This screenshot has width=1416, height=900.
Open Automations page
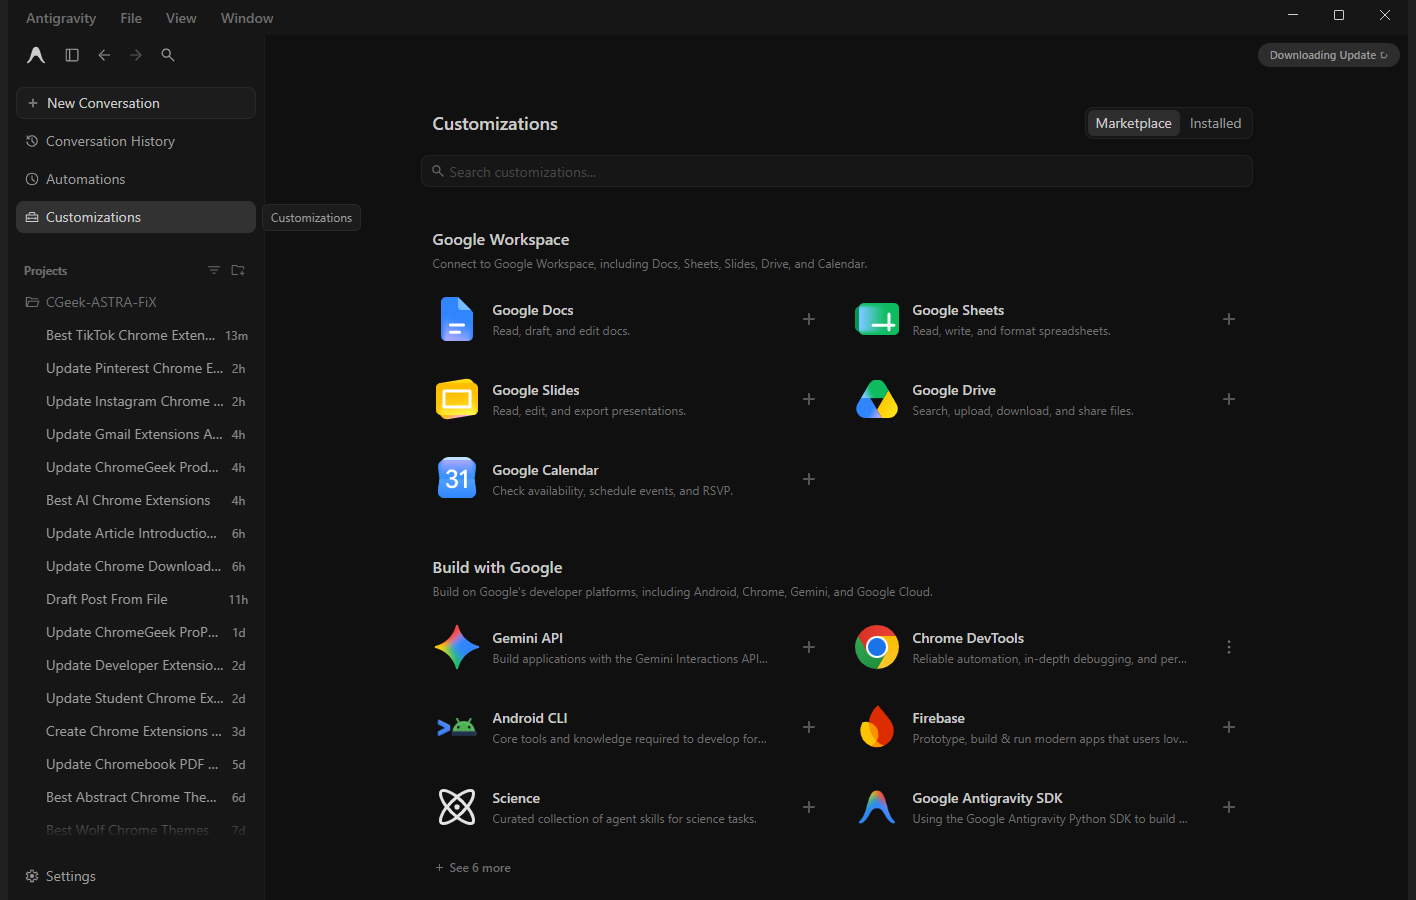[136, 179]
